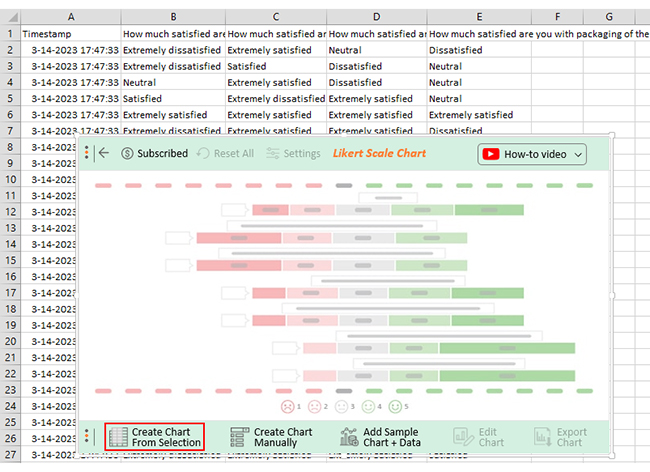Click cell B4 Neutral
650x472 pixels.
pos(173,82)
